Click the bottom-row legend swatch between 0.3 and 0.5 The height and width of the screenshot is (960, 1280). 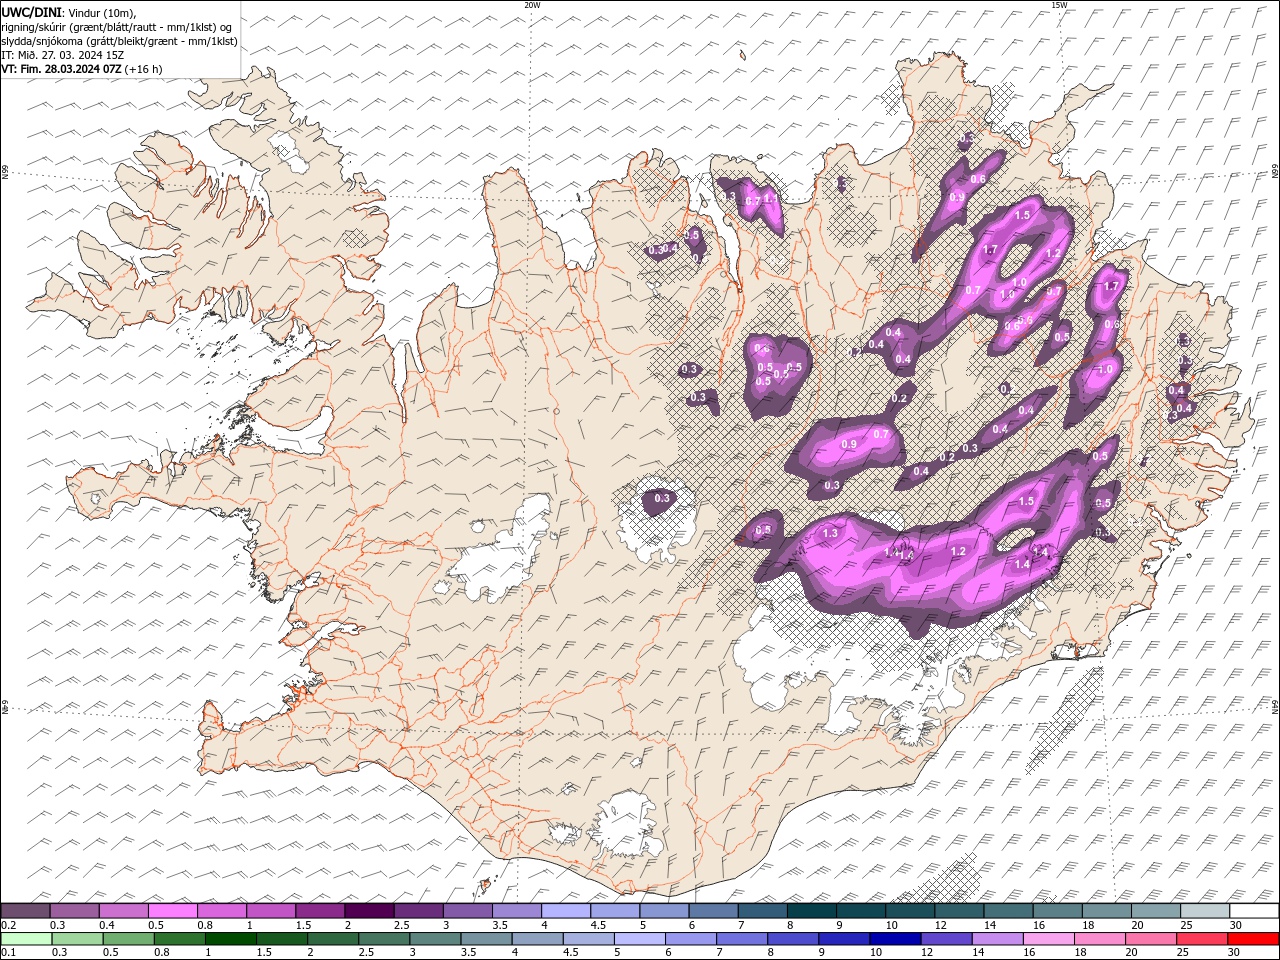click(x=77, y=939)
